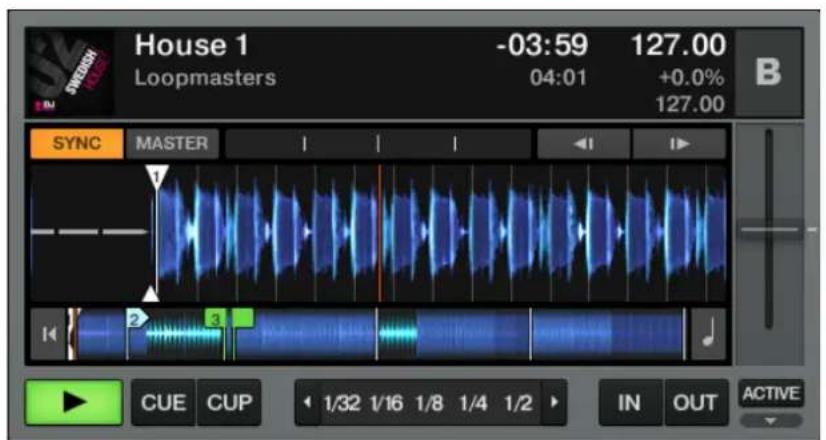Nudge tempo back with bend-left arrow

584,143
